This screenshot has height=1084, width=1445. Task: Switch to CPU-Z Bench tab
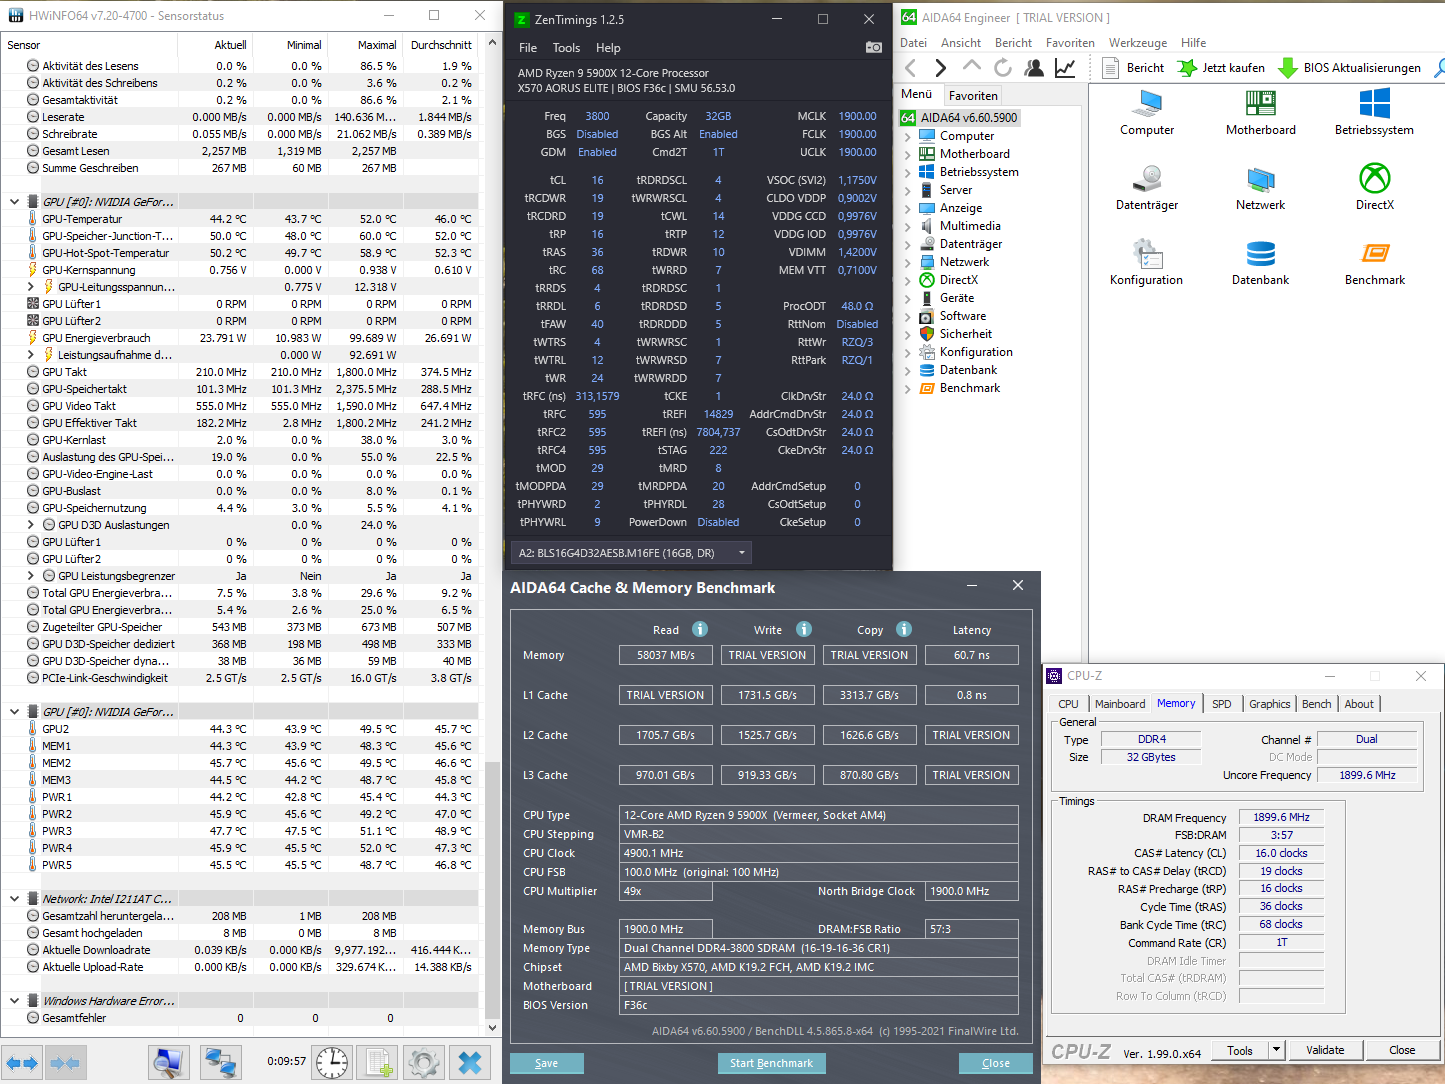[x=1317, y=704]
